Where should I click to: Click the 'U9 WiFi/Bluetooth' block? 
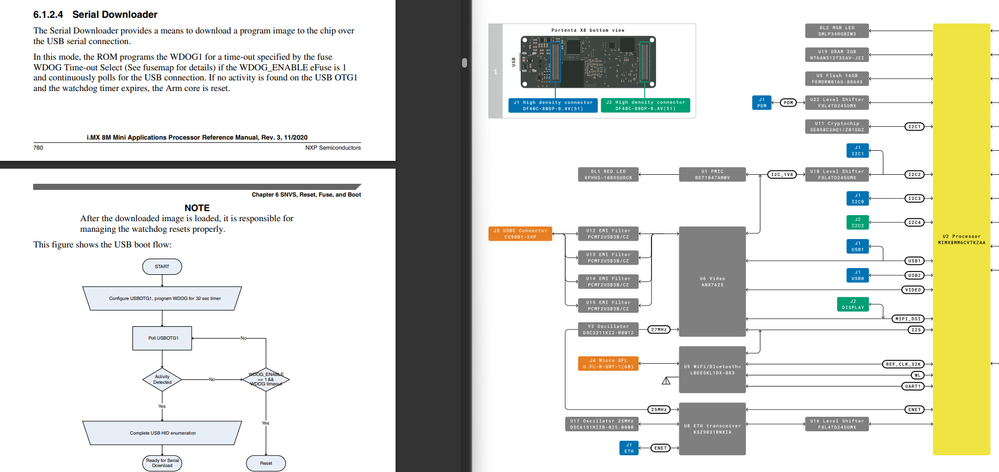(712, 370)
